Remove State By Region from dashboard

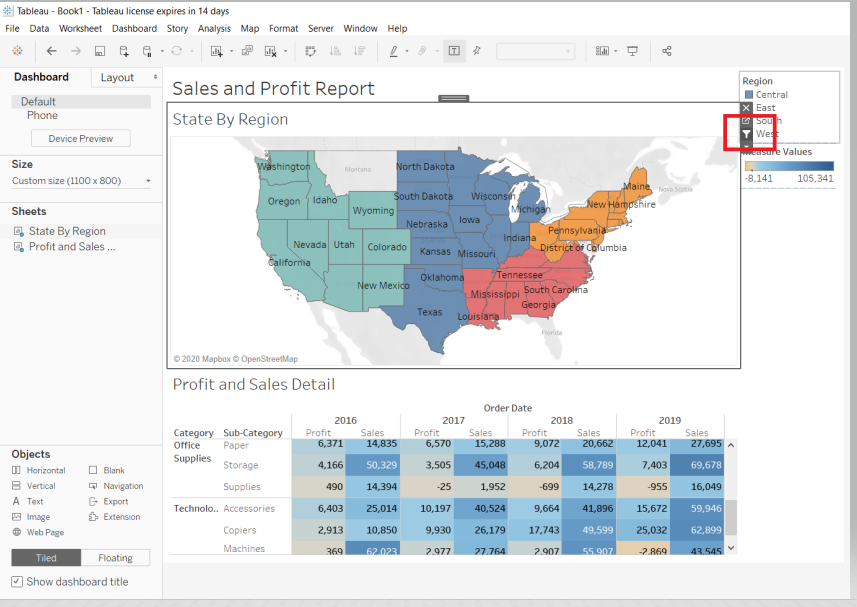coord(746,108)
